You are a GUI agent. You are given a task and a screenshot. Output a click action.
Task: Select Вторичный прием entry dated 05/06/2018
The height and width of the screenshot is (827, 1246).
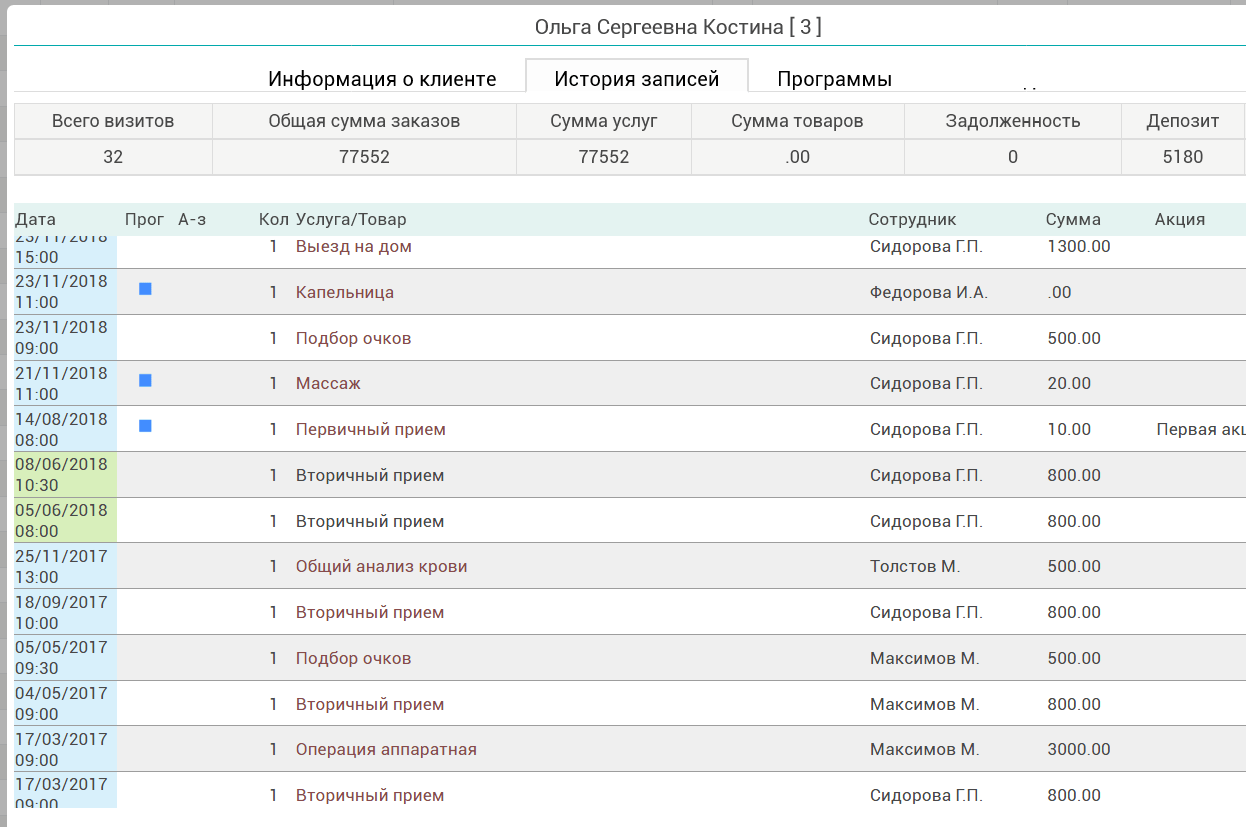coord(370,521)
